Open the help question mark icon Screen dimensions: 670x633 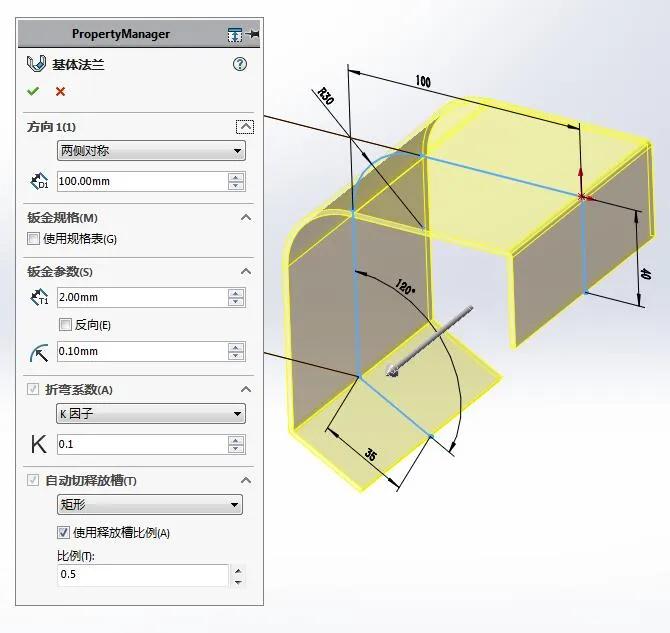240,64
